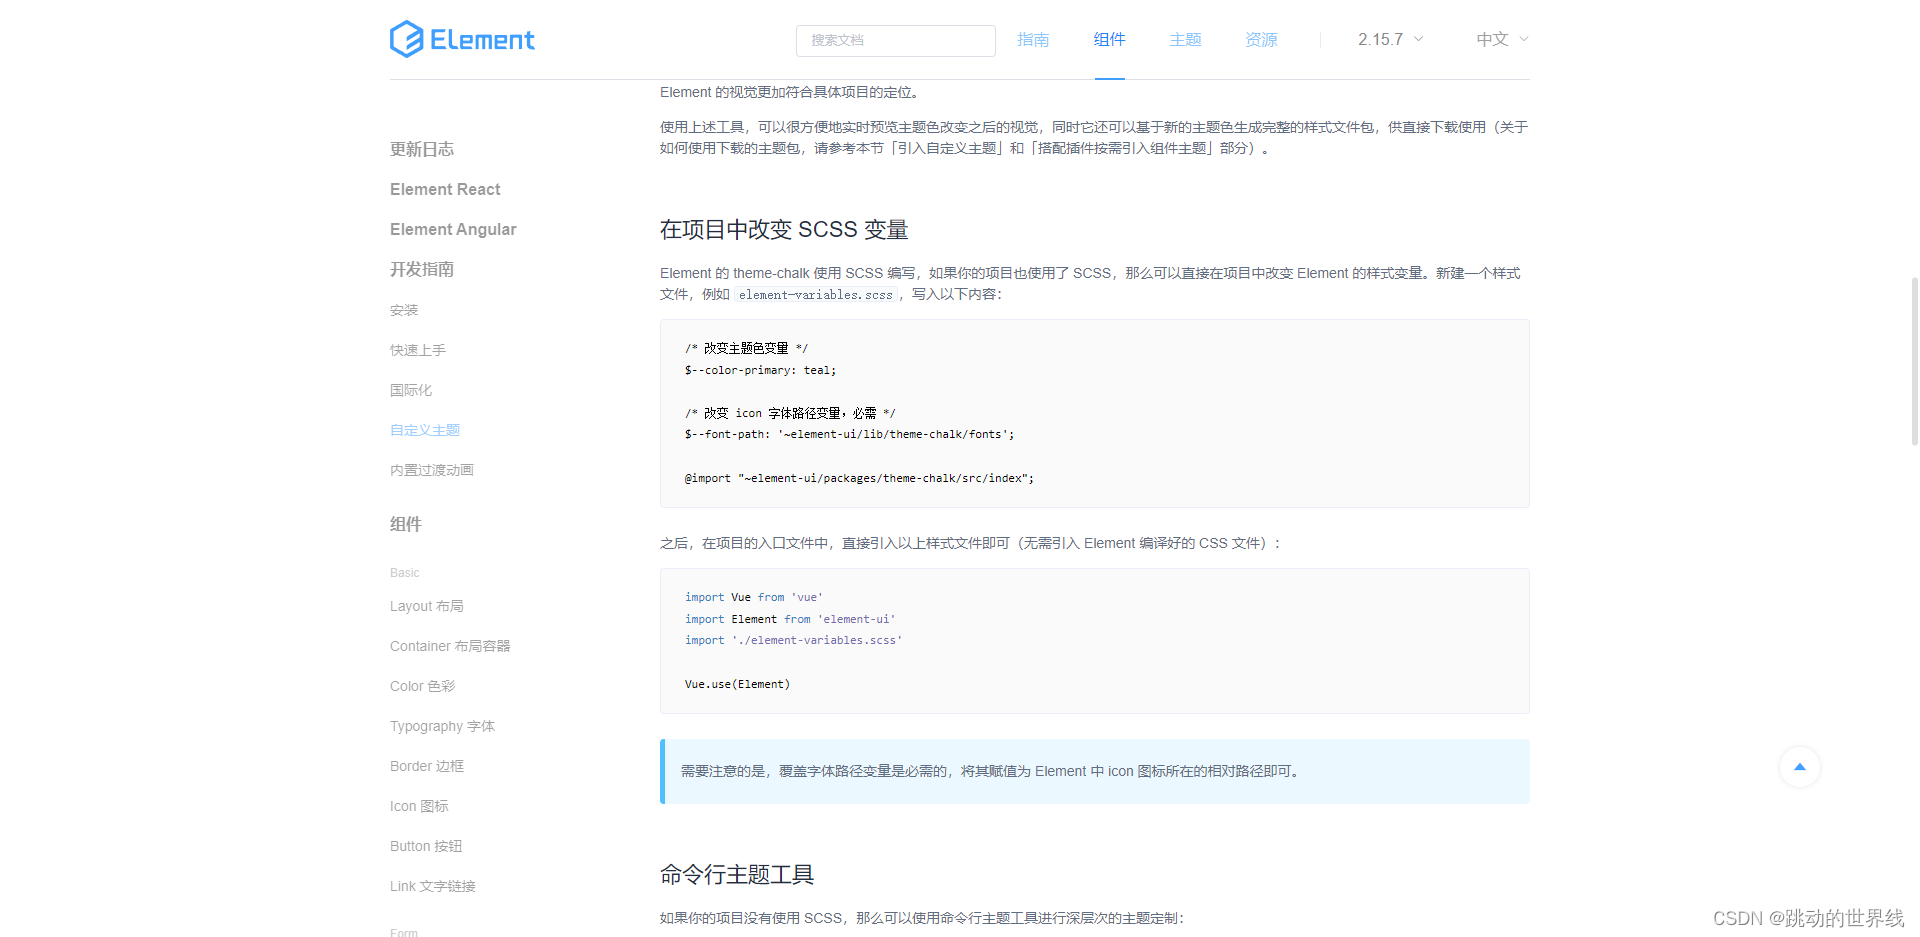1920x937 pixels.
Task: Select 内置过渡动画 in the sidebar
Action: pyautogui.click(x=432, y=470)
